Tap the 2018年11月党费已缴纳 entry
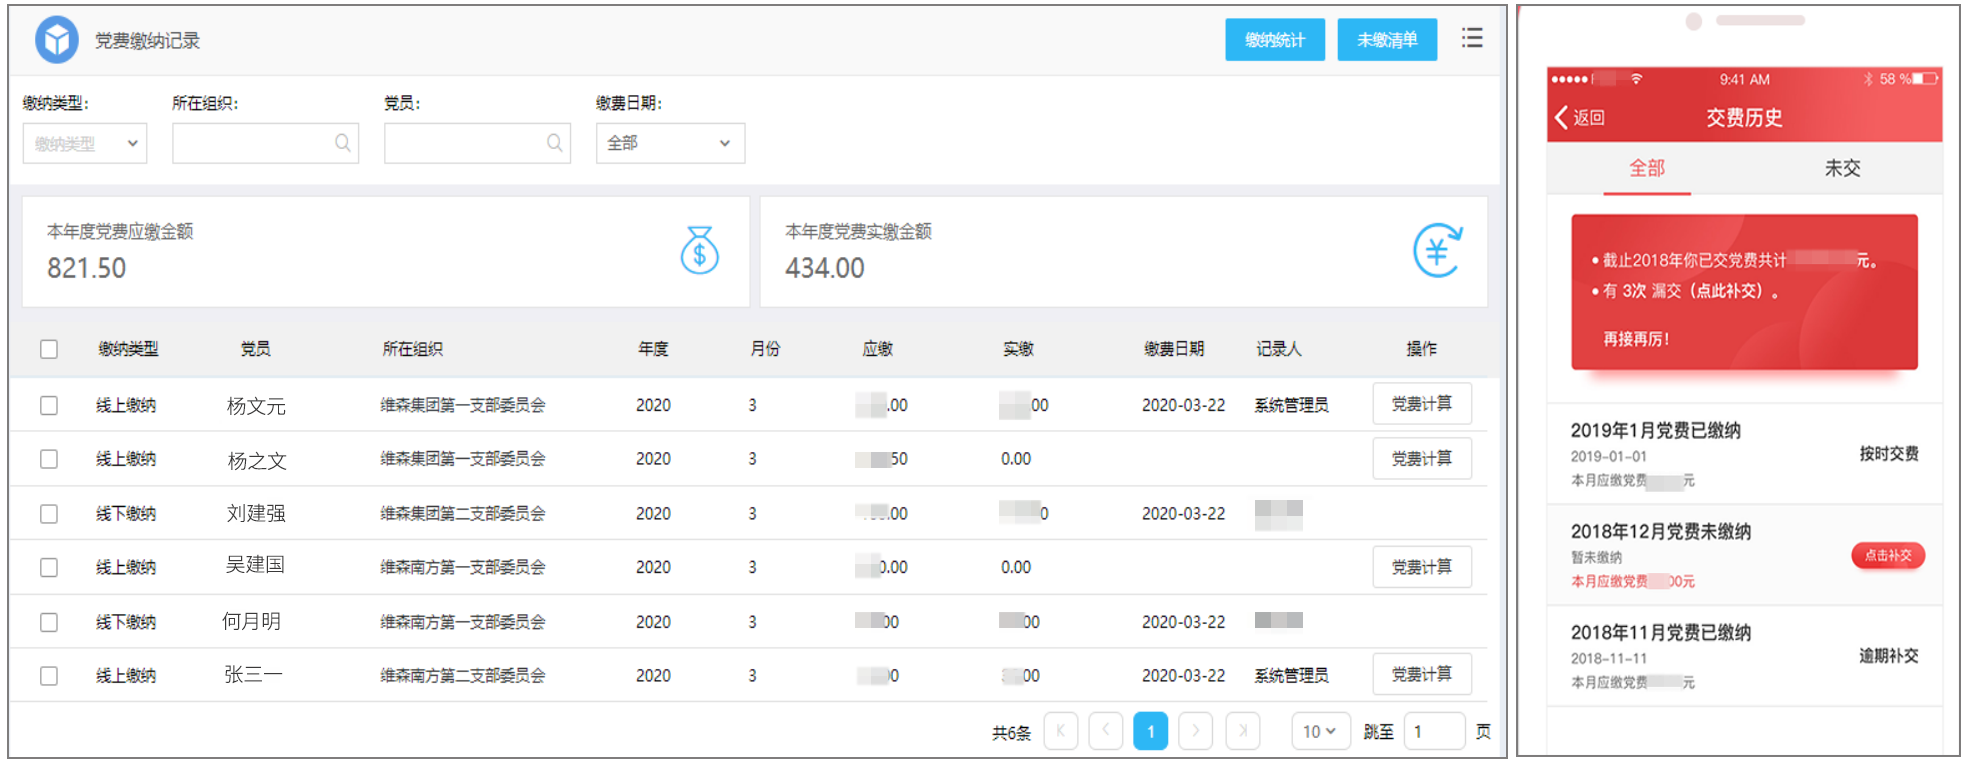Screen dimensions: 1970x765 pyautogui.click(x=1745, y=656)
